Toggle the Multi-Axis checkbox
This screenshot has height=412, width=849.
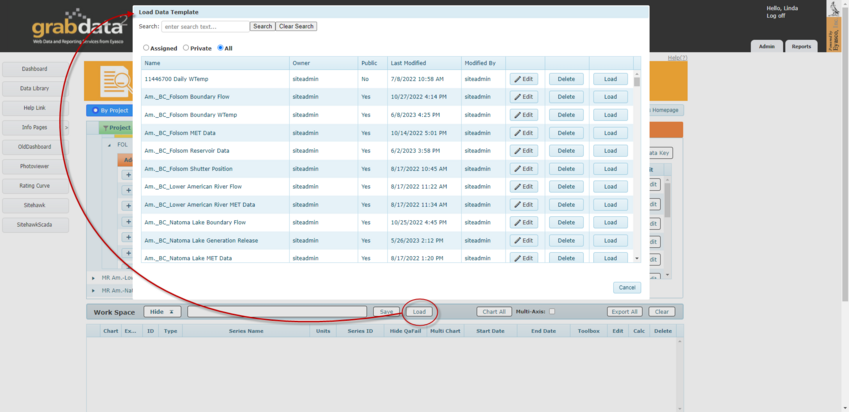click(x=552, y=311)
